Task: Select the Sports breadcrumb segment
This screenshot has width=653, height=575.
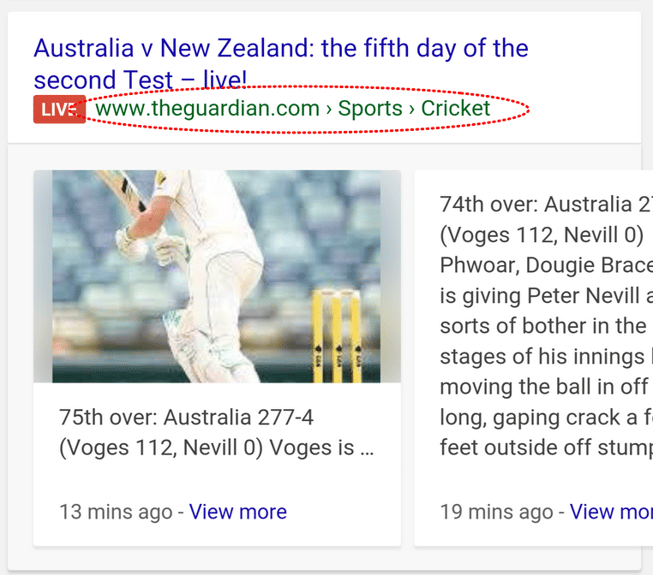Action: 369,109
